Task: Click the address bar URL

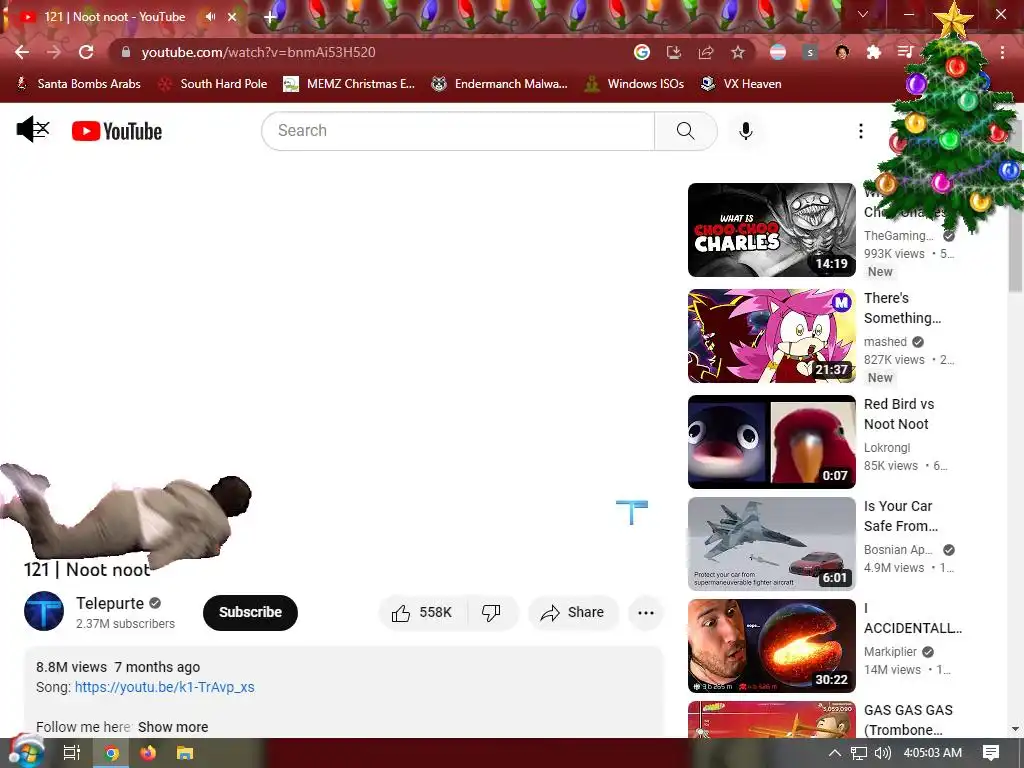Action: (259, 52)
